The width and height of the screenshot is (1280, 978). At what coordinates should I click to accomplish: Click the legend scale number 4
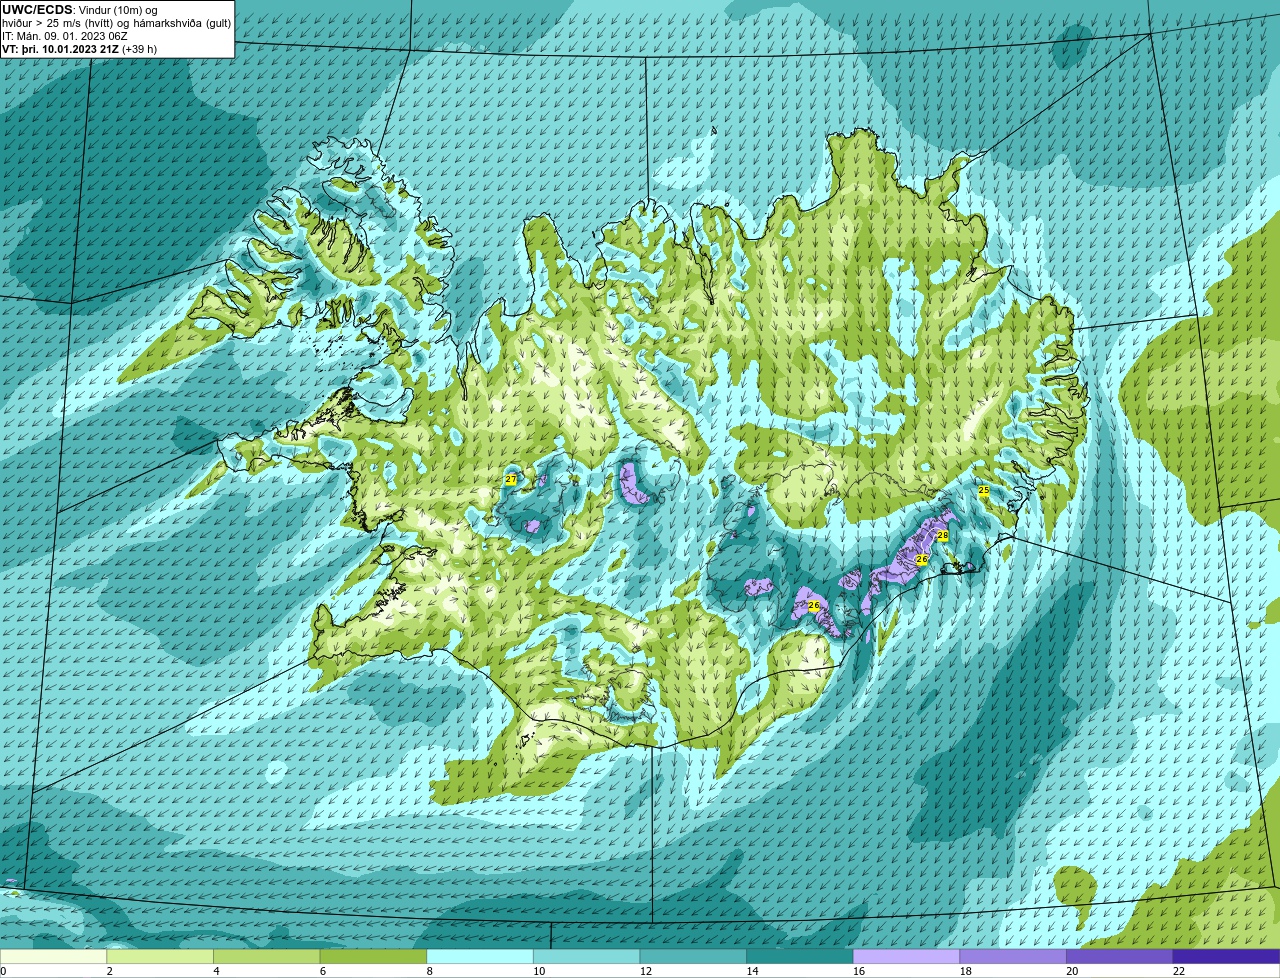pyautogui.click(x=217, y=970)
